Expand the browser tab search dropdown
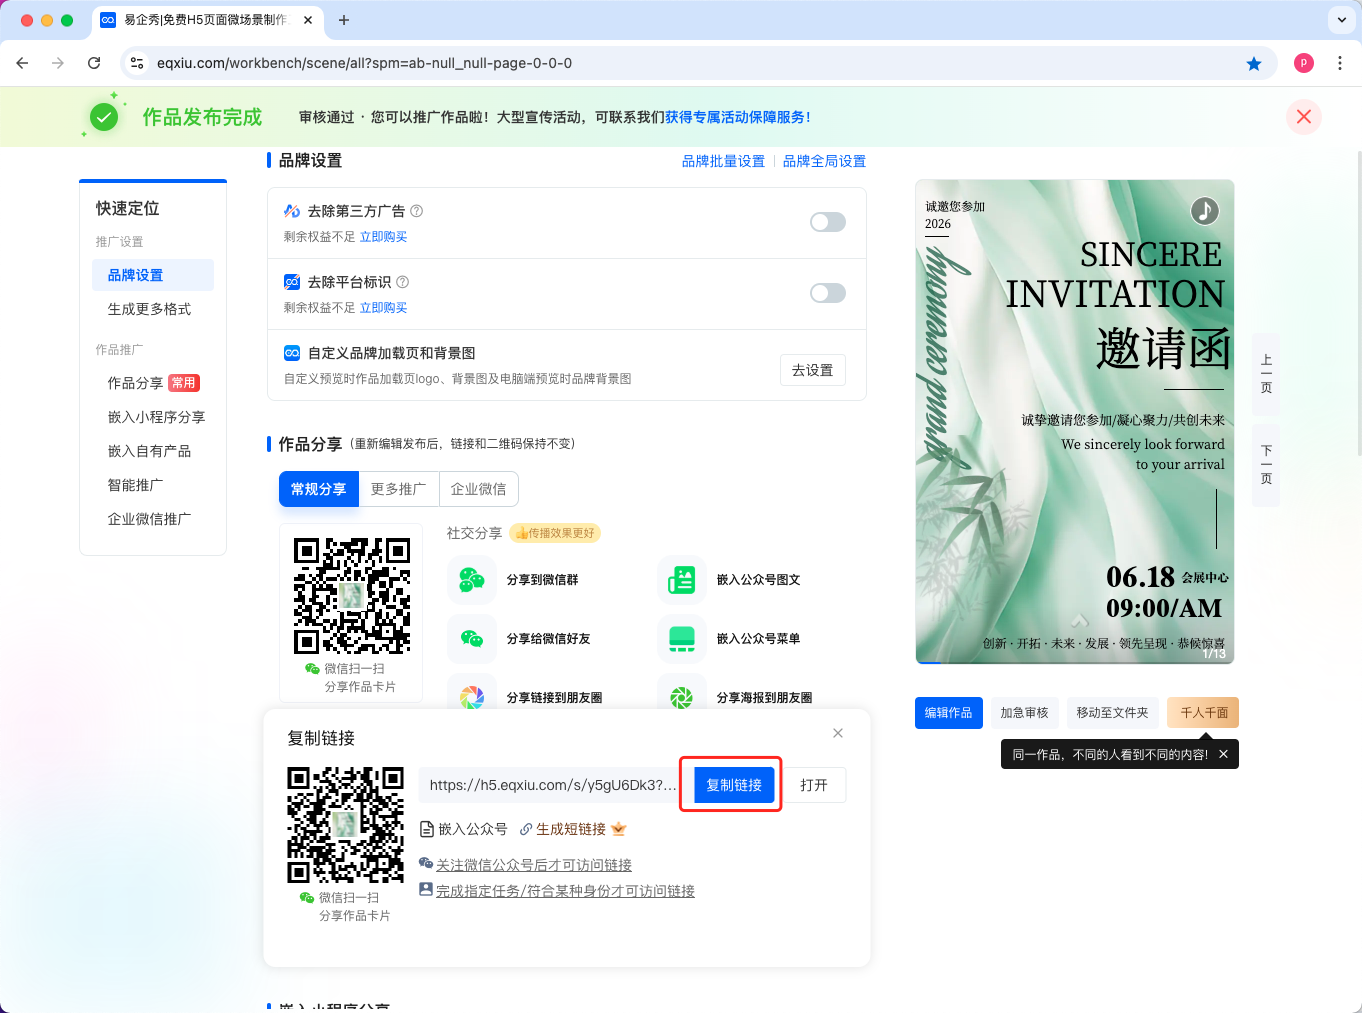1362x1013 pixels. point(1341,20)
